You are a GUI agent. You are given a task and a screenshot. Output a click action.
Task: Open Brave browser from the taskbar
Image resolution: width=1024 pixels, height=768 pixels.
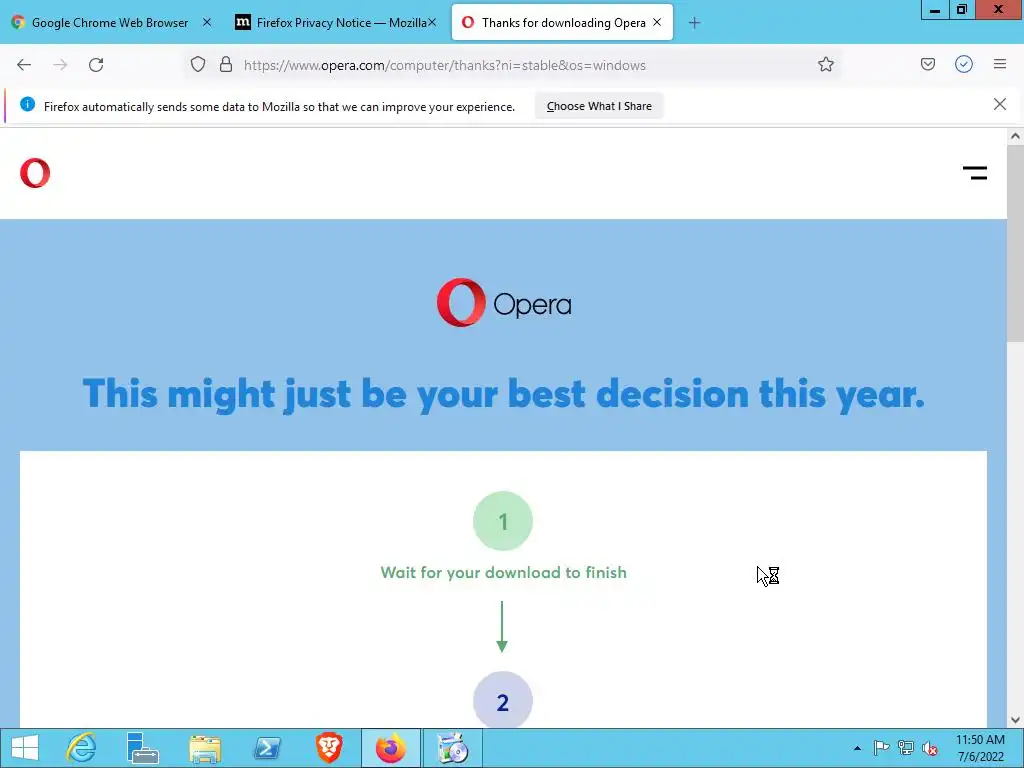328,748
